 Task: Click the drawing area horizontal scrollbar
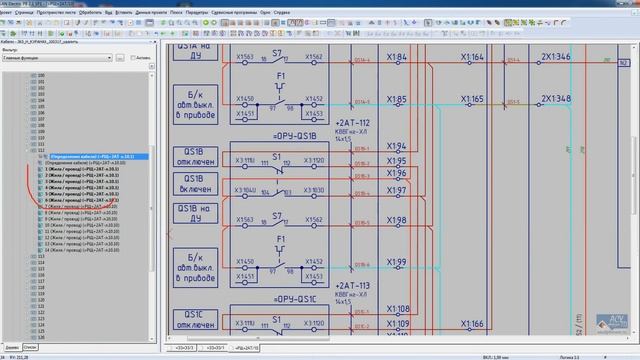tap(258, 338)
